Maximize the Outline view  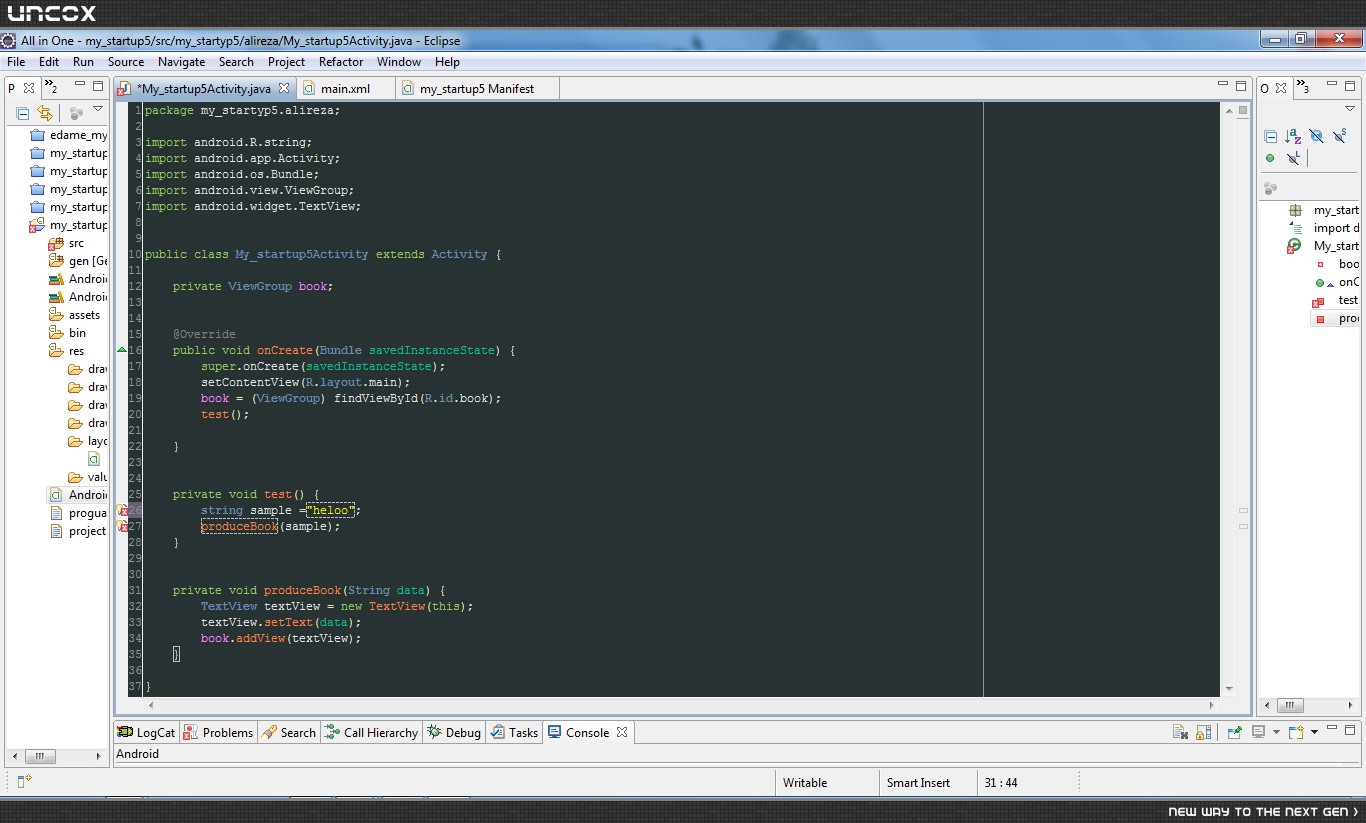(x=1351, y=86)
